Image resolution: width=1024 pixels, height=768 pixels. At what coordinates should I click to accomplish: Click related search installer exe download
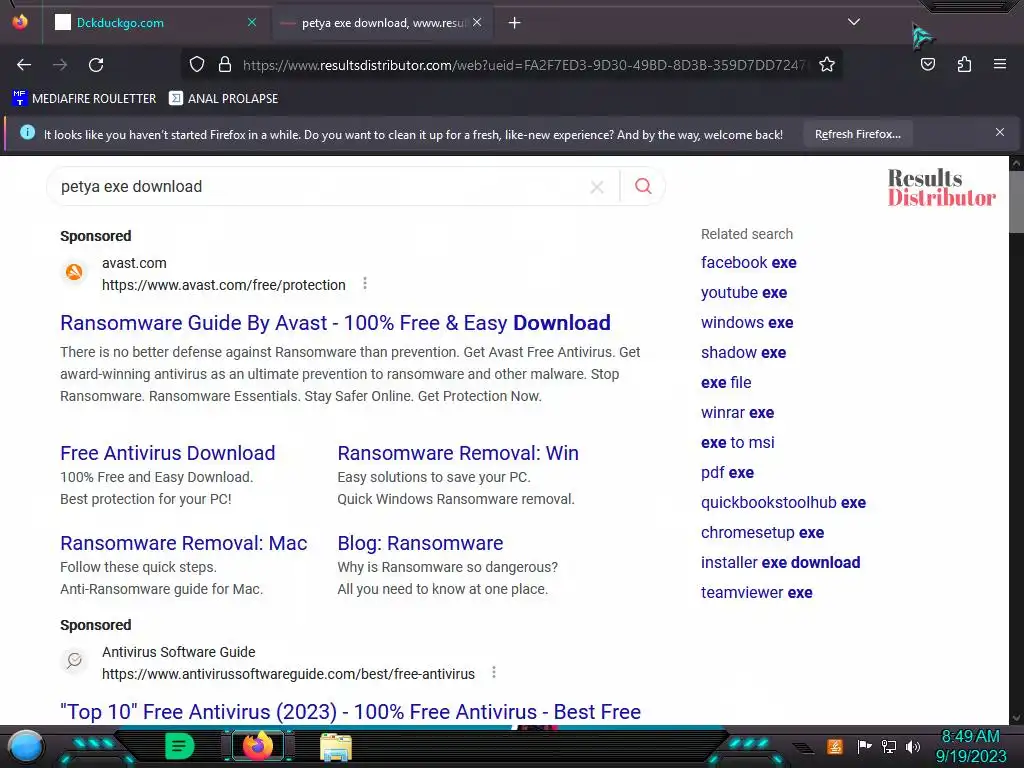780,563
